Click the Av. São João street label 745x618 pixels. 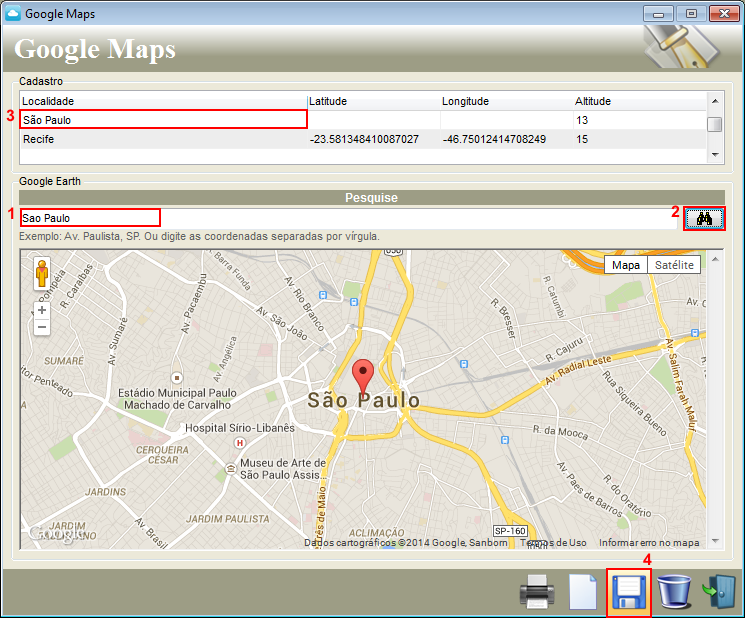tap(282, 323)
